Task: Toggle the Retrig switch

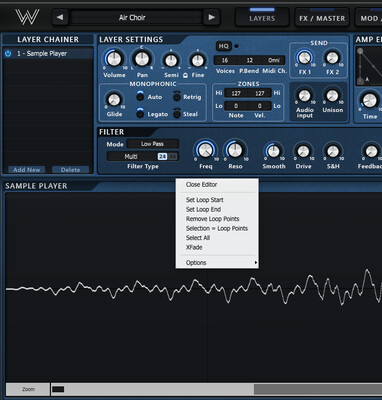Action: tap(177, 96)
